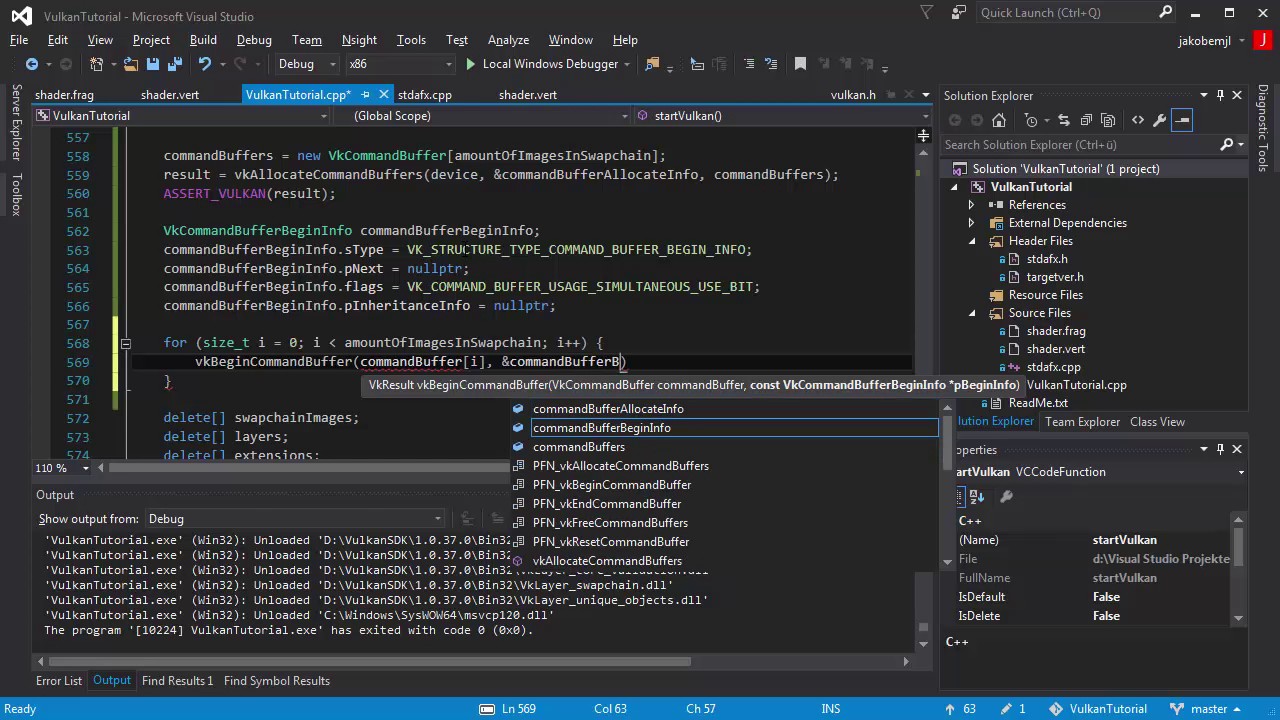Click the Save All toolbar icon

click(x=173, y=64)
